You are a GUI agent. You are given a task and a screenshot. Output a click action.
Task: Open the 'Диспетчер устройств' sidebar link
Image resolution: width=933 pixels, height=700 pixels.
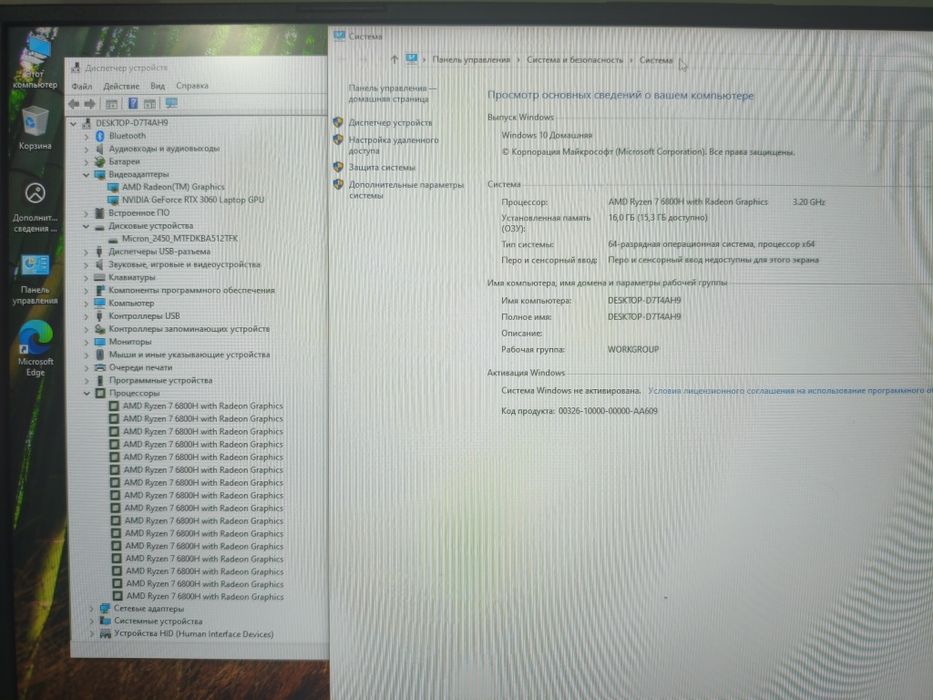[x=390, y=123]
